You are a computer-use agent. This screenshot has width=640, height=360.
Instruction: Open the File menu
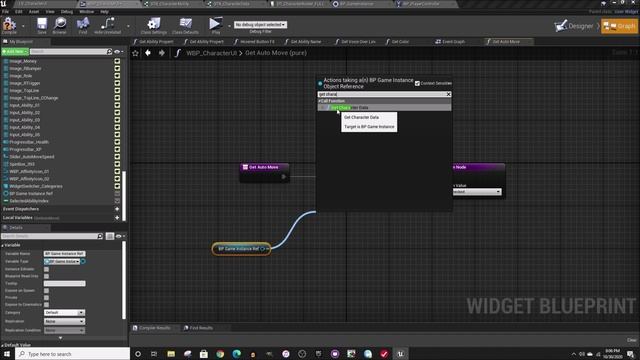coord(6,12)
